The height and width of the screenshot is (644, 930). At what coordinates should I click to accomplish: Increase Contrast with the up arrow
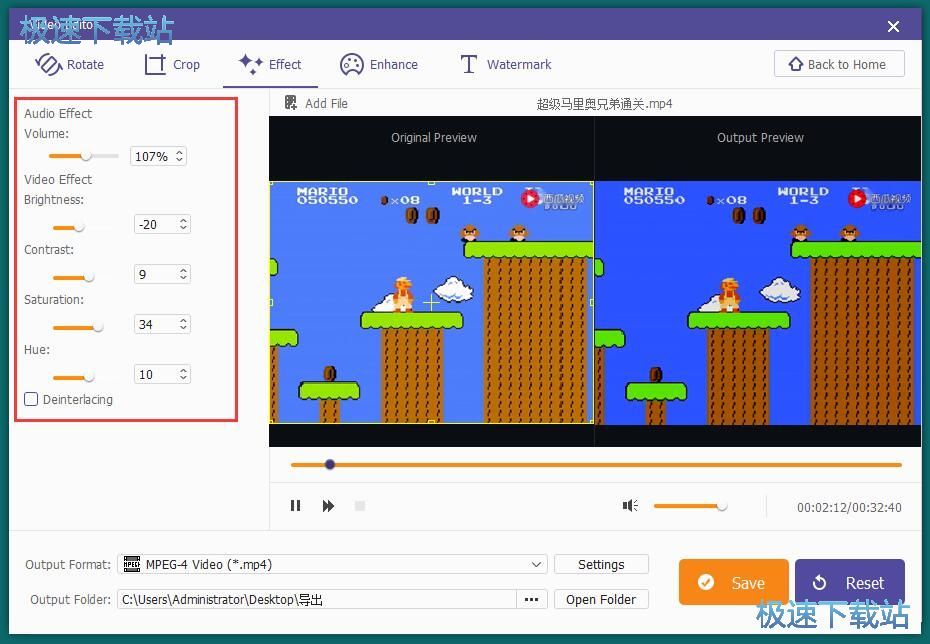pyautogui.click(x=183, y=270)
